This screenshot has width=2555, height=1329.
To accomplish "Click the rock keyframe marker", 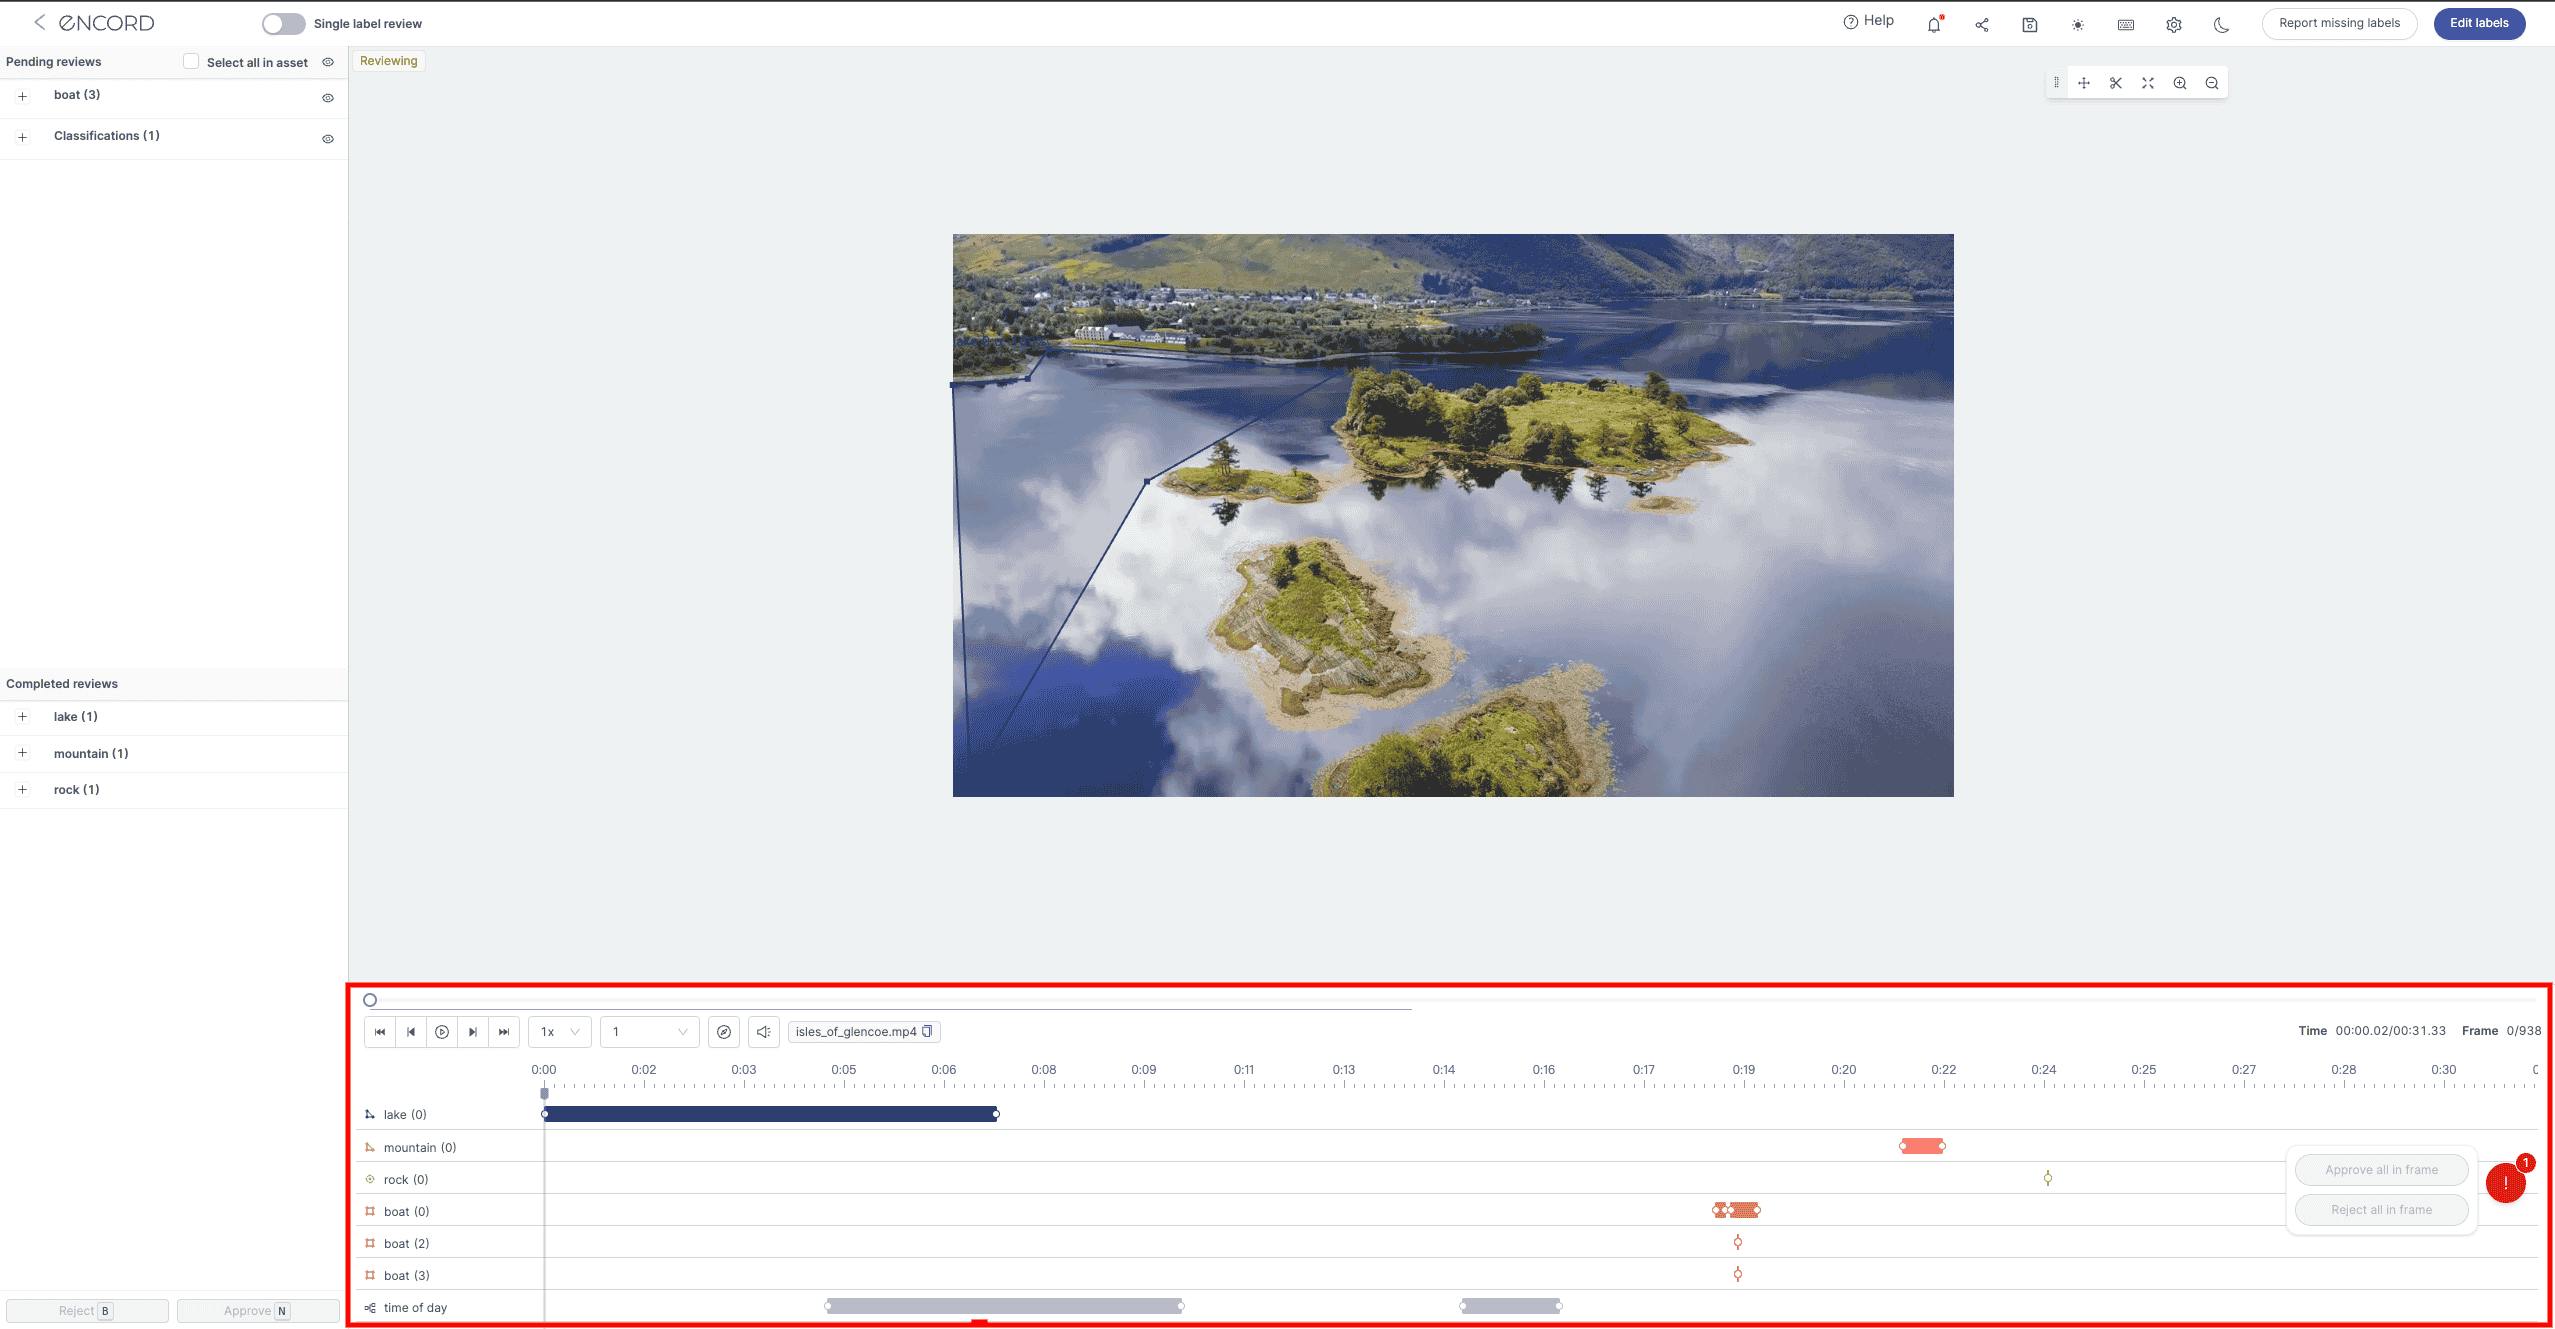I will 2048,1178.
